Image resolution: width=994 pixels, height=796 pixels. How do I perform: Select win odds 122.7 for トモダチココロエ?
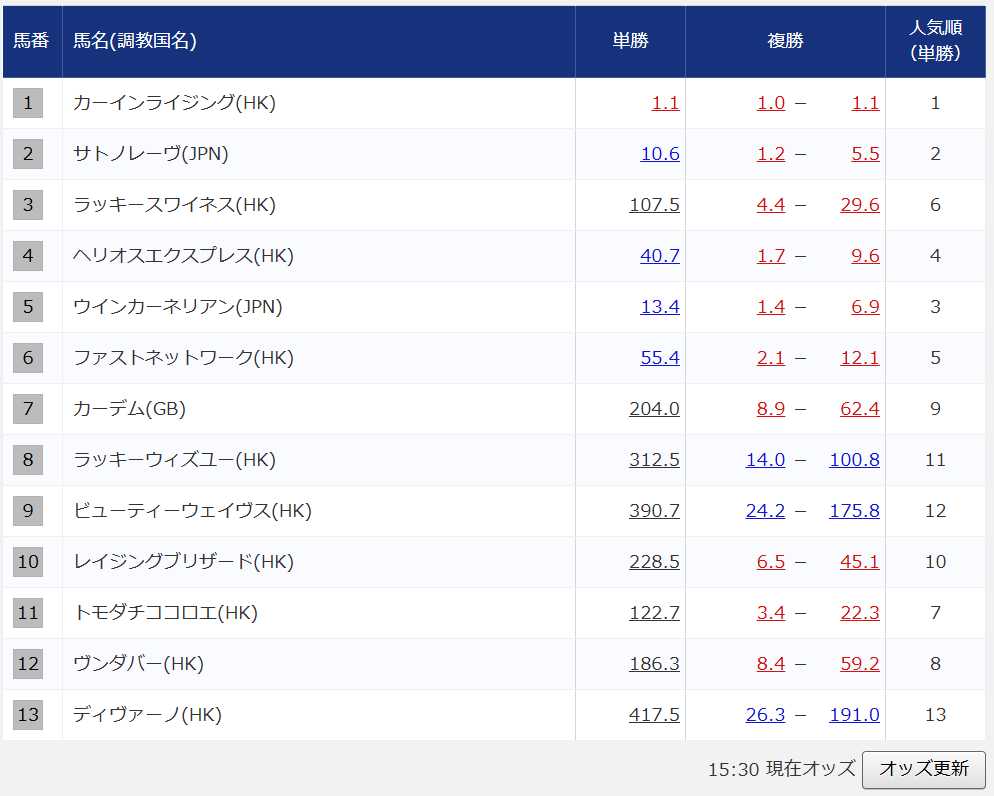654,613
